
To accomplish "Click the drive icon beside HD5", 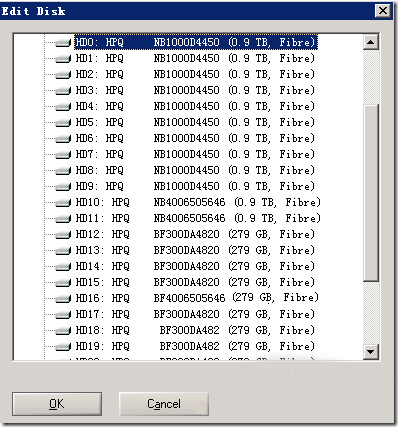I will coord(63,122).
